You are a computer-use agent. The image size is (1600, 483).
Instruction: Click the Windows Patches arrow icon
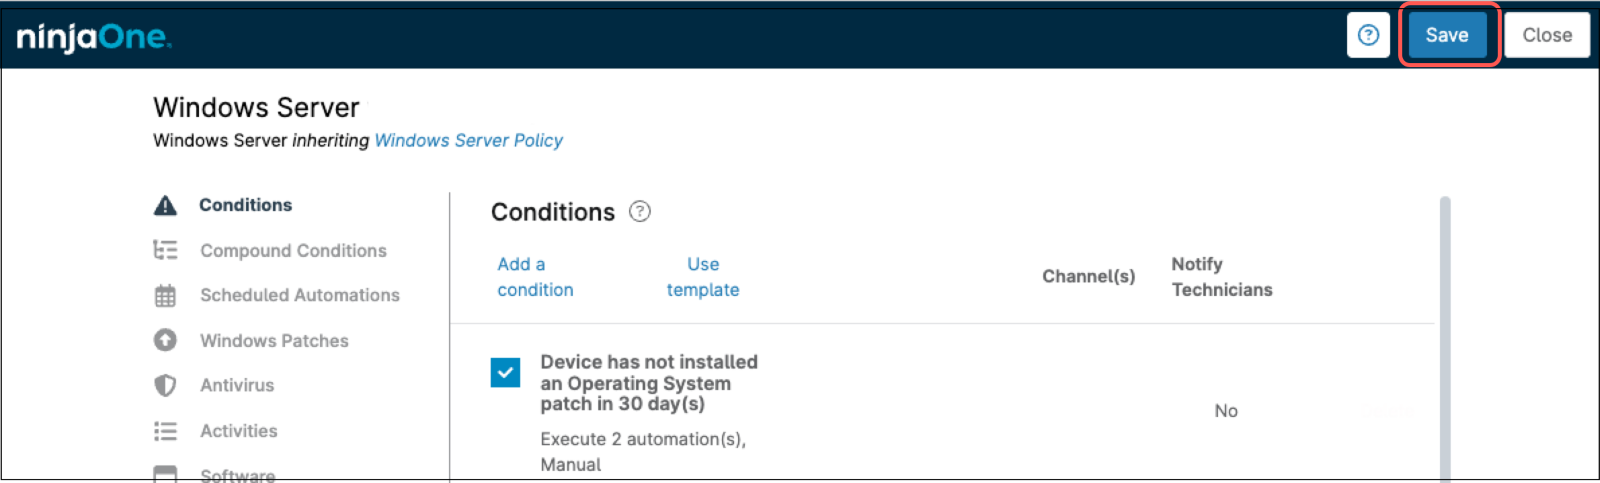point(165,340)
